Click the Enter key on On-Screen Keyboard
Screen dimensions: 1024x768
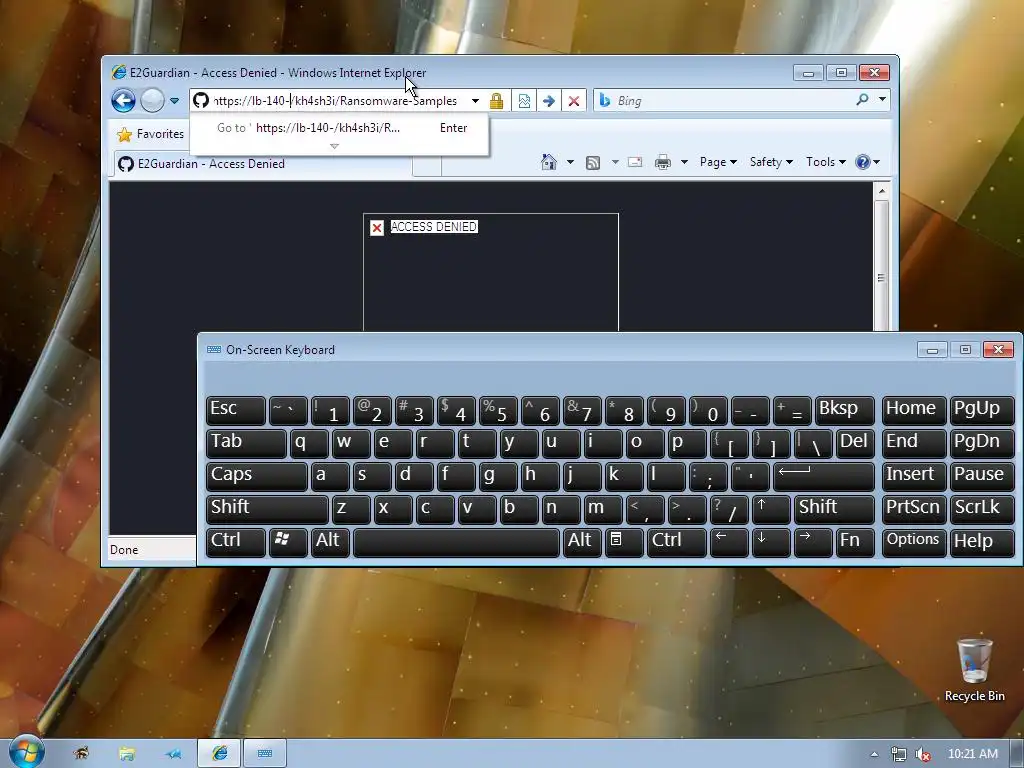pos(824,477)
